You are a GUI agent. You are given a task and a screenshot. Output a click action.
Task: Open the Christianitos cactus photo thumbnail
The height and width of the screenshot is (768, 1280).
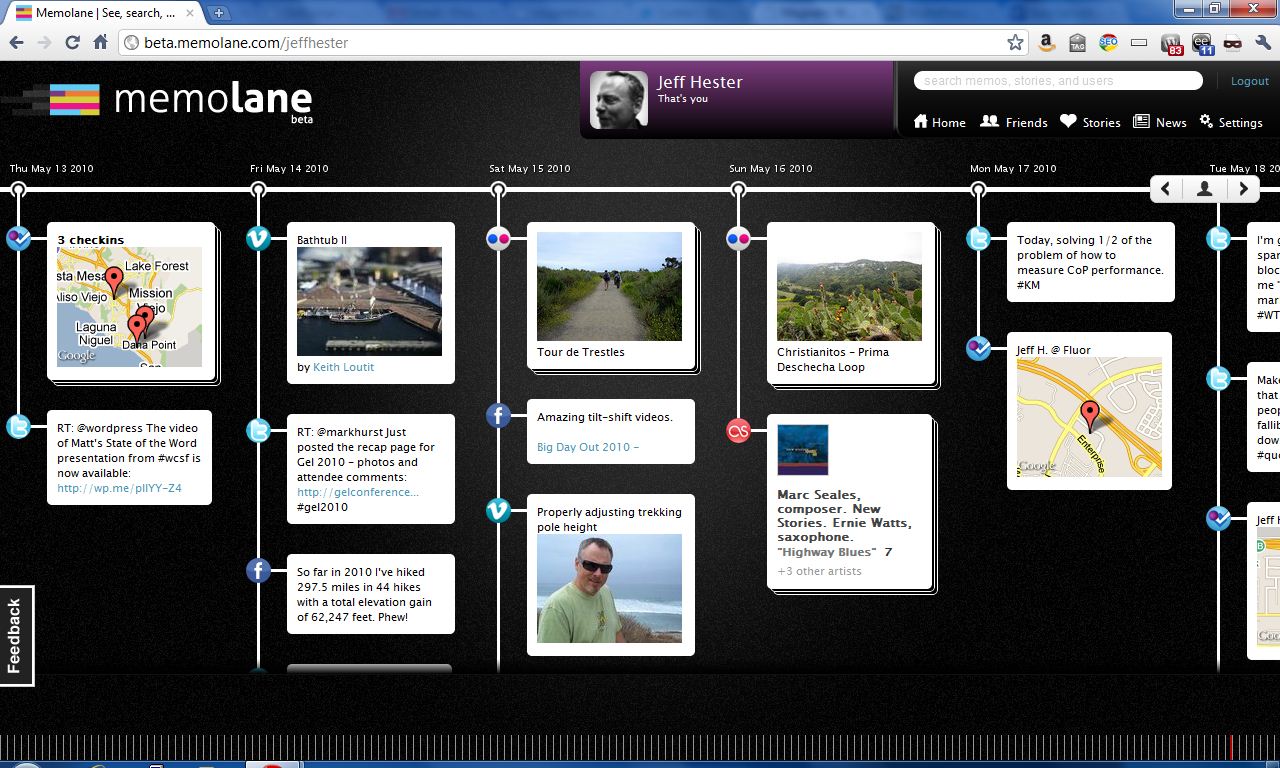click(849, 287)
